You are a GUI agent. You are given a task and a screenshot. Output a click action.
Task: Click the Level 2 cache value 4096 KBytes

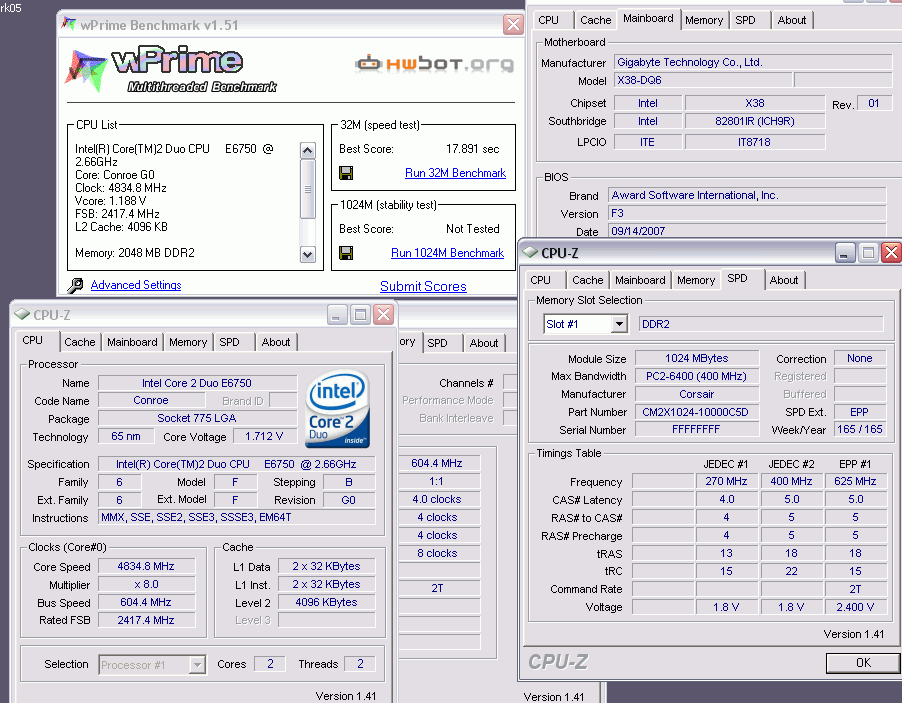pyautogui.click(x=326, y=602)
